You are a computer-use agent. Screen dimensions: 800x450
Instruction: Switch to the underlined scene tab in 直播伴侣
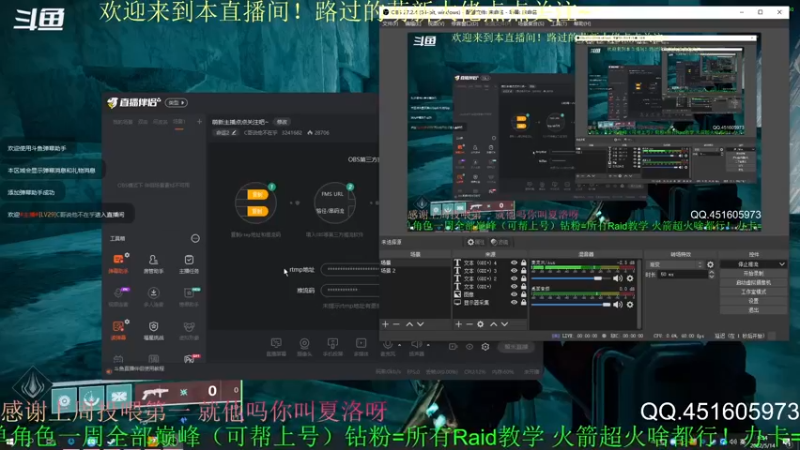click(x=179, y=122)
